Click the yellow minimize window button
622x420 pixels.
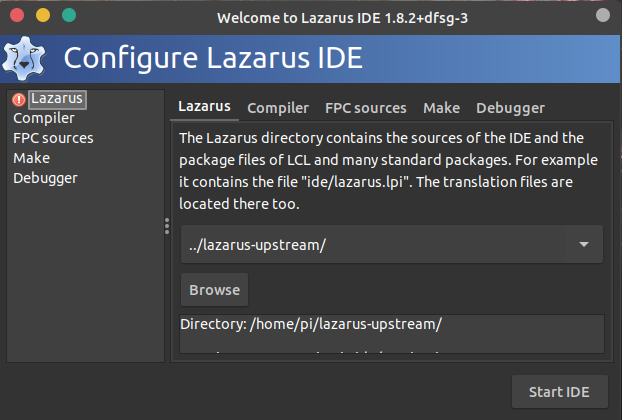(43, 15)
